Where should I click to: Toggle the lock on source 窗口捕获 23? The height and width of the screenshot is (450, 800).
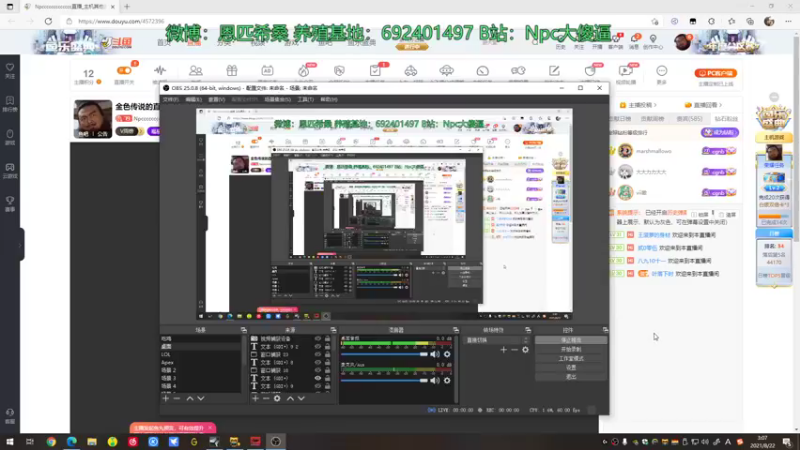pyautogui.click(x=328, y=355)
